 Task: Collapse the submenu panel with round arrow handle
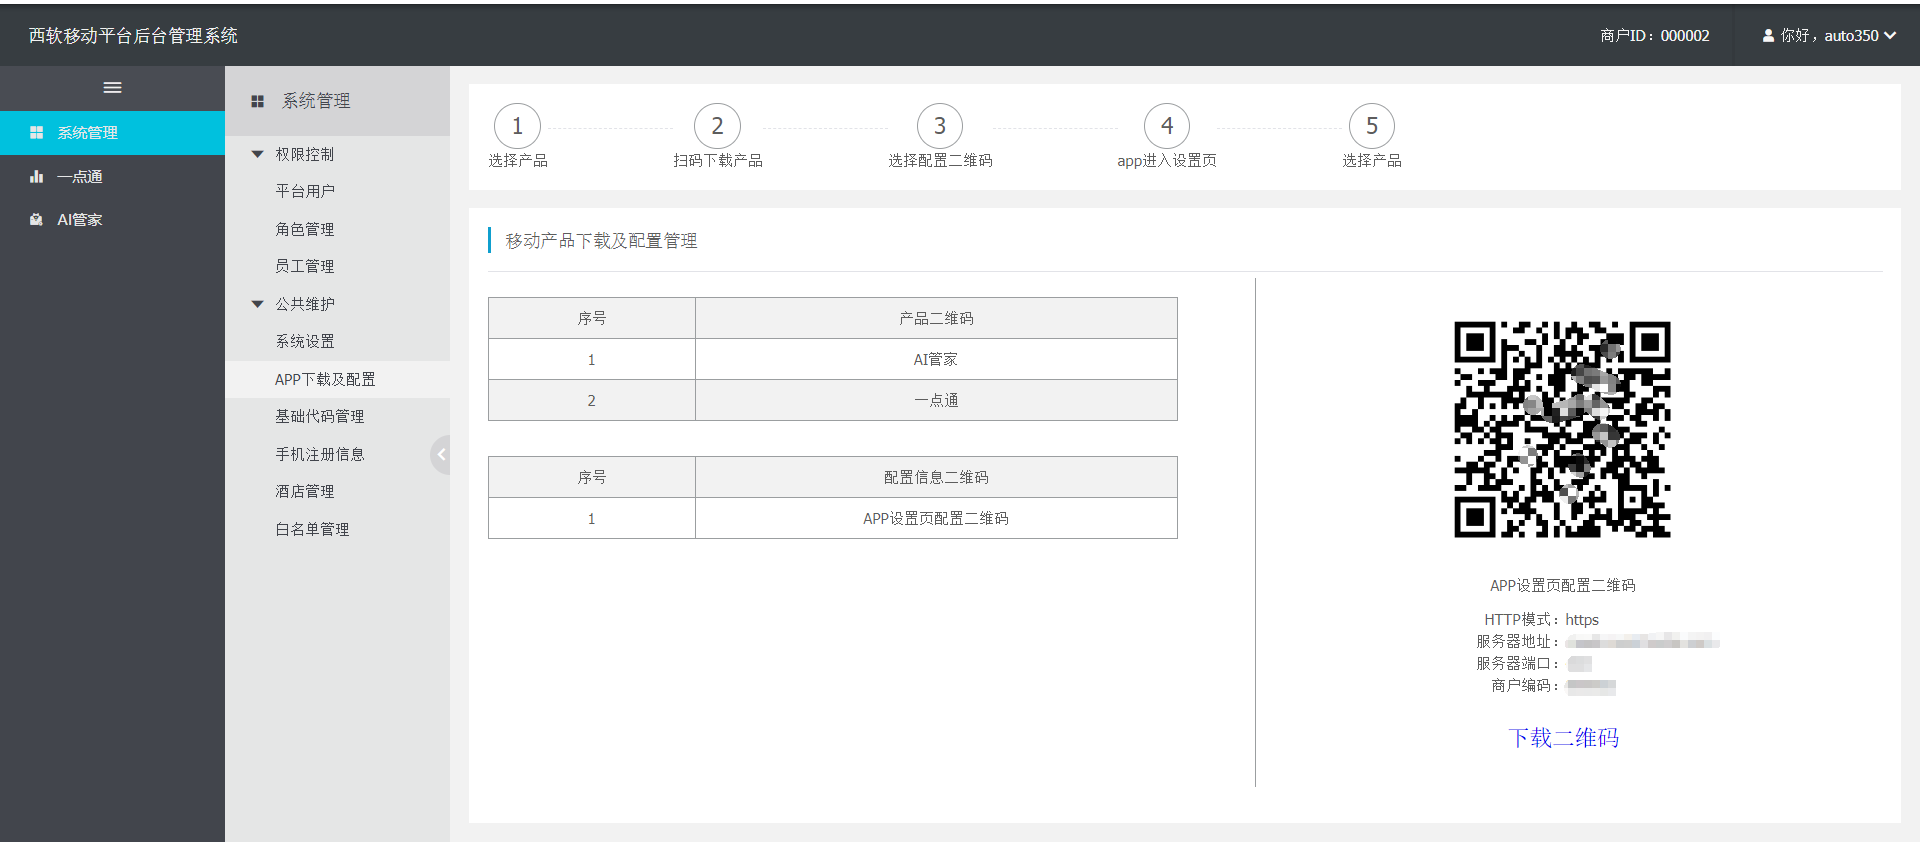pos(440,455)
